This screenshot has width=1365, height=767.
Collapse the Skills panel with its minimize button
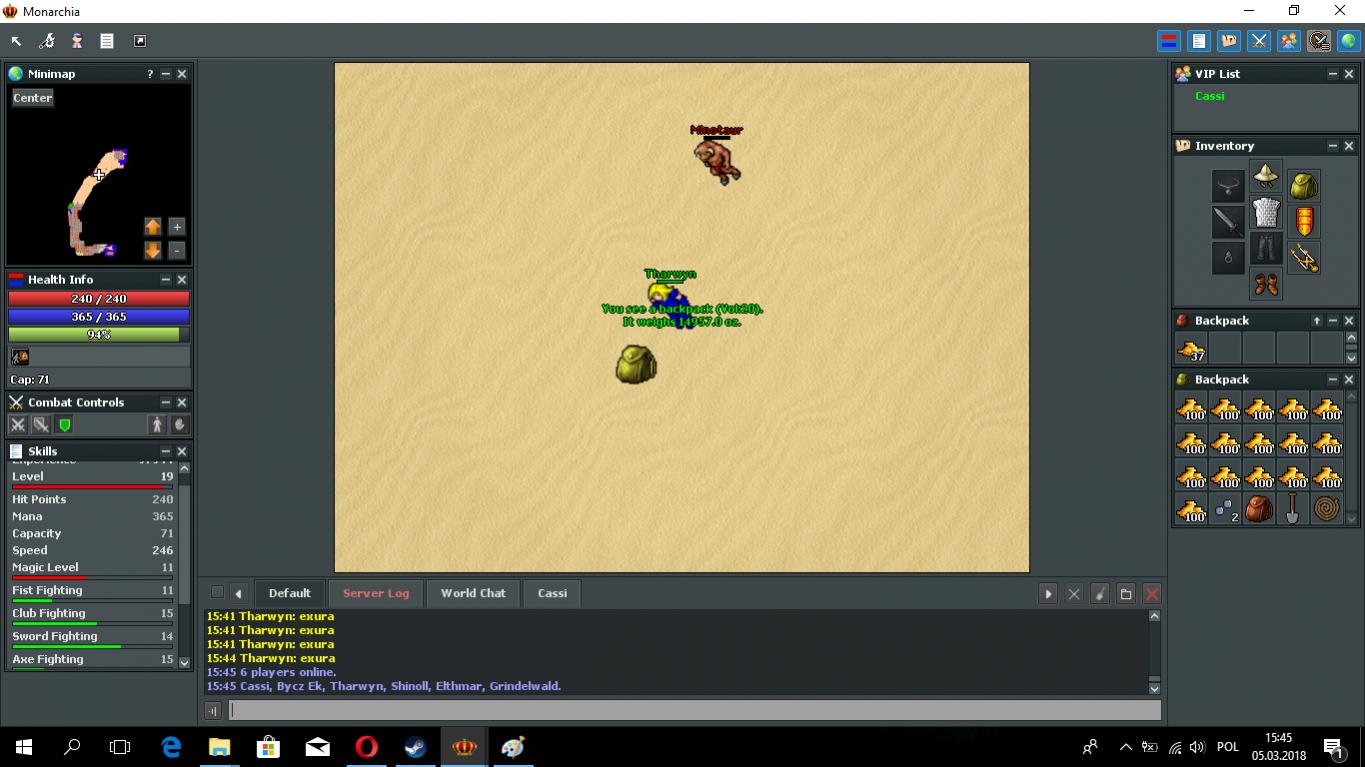coord(166,452)
